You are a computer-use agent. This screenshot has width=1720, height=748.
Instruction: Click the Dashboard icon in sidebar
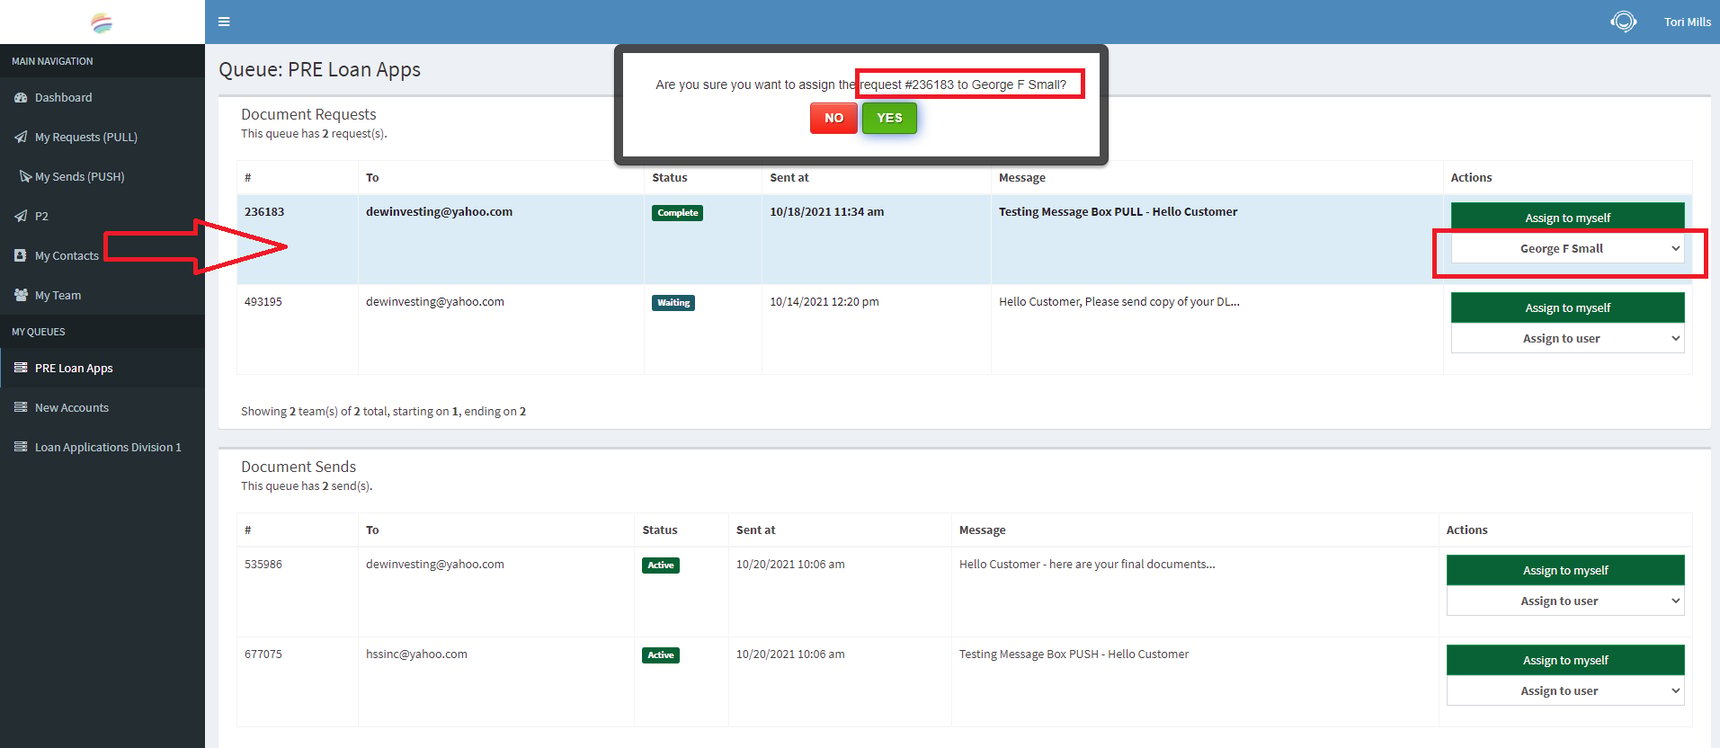20,98
